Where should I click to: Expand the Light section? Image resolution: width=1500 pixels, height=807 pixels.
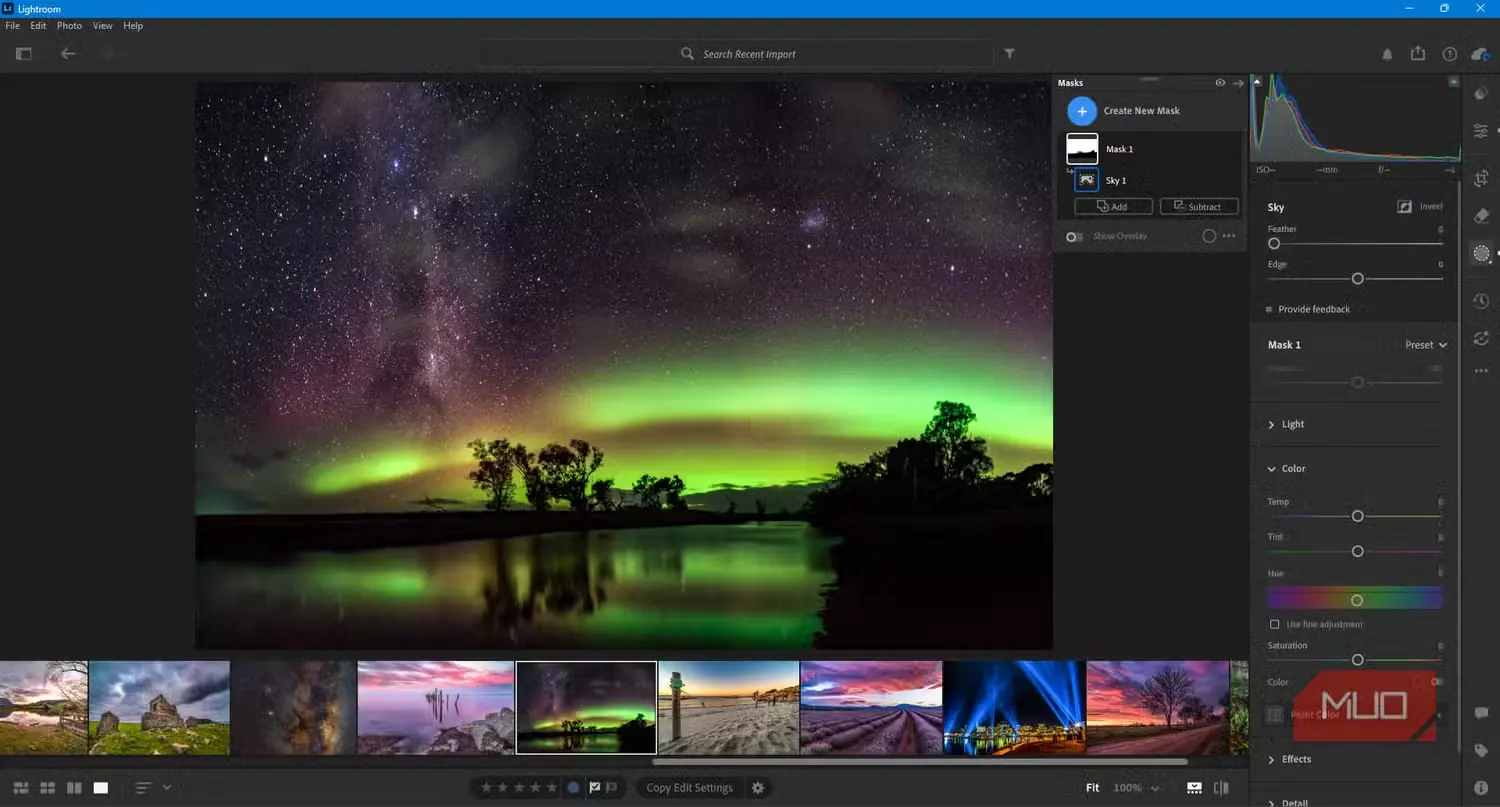pyautogui.click(x=1286, y=424)
